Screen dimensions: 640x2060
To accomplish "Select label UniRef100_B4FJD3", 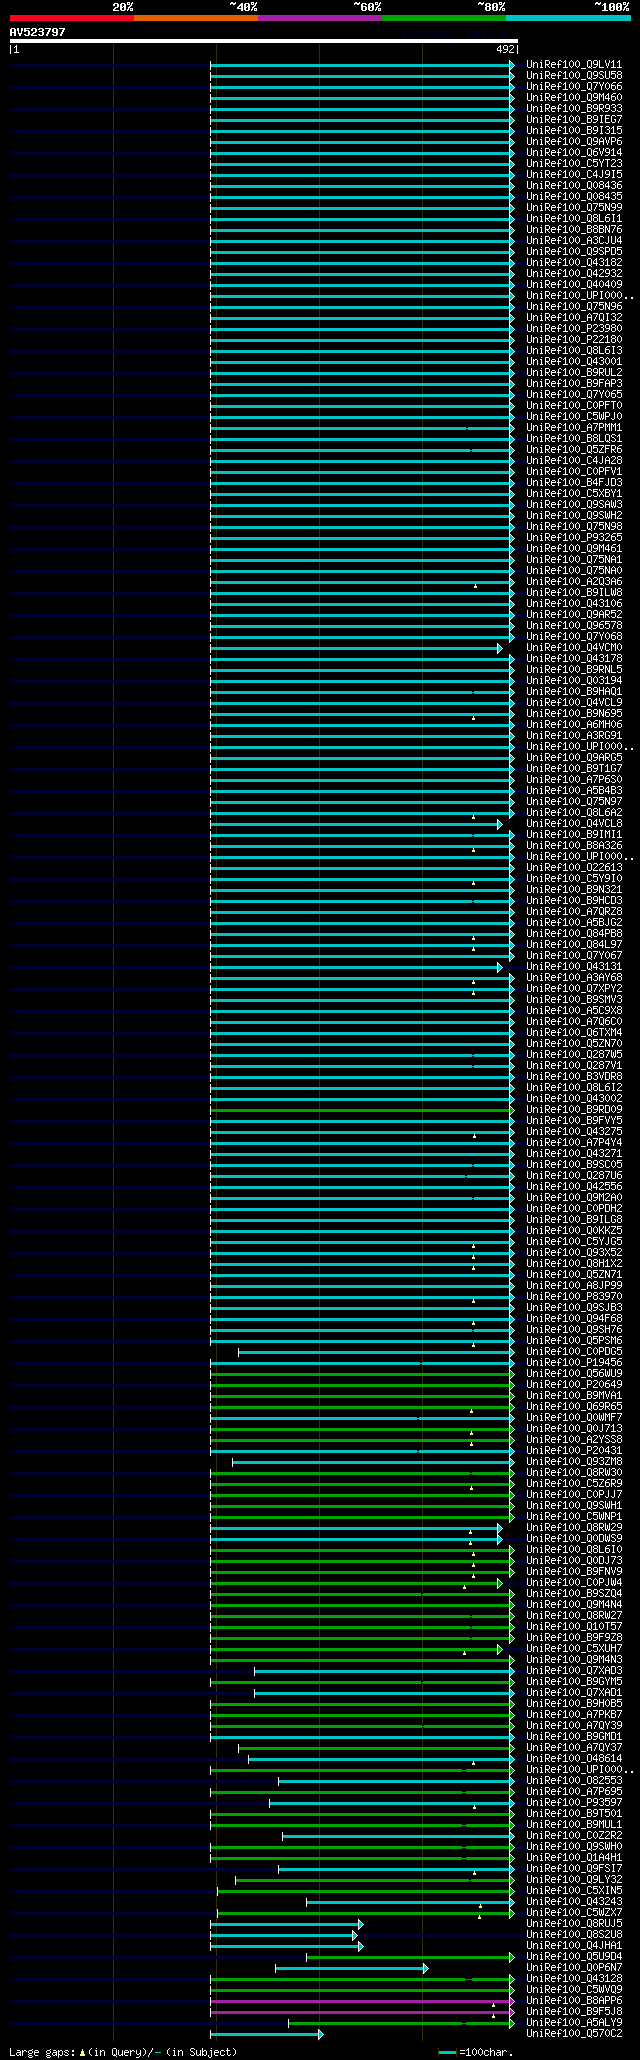I will 574,483.
